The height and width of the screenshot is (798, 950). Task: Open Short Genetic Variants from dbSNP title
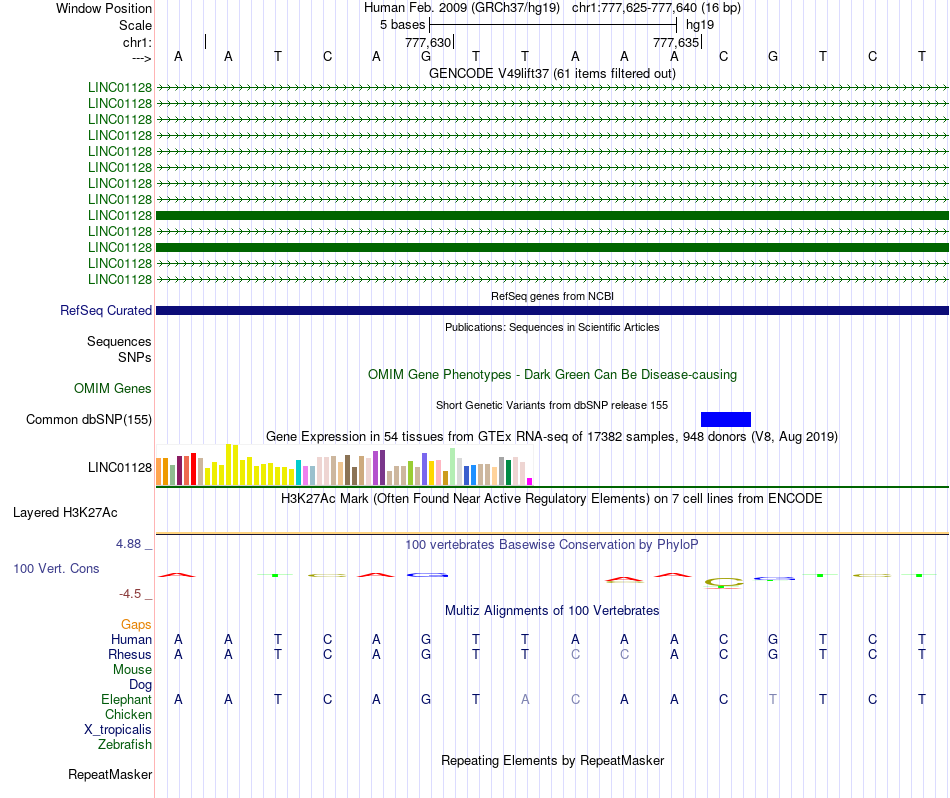click(x=552, y=405)
